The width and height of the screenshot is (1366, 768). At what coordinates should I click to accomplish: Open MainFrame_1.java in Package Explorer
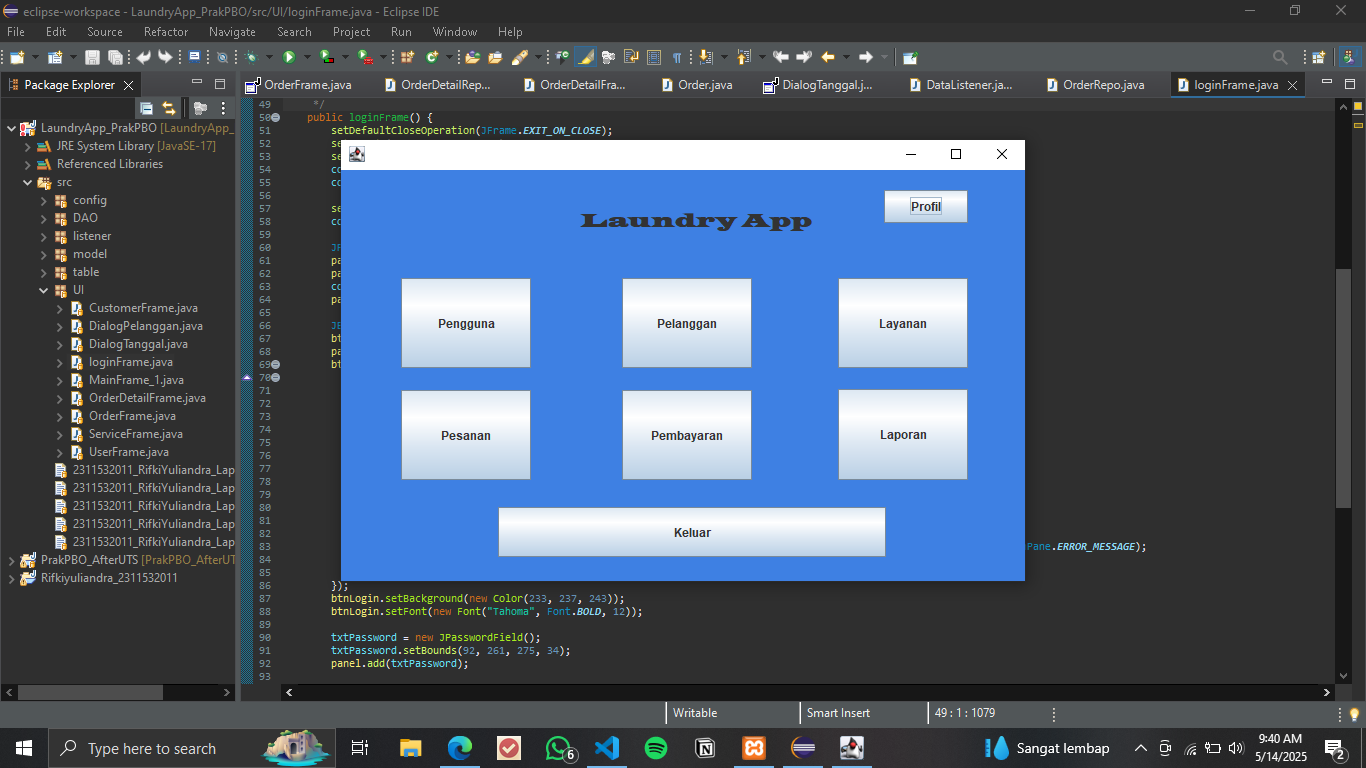(136, 380)
